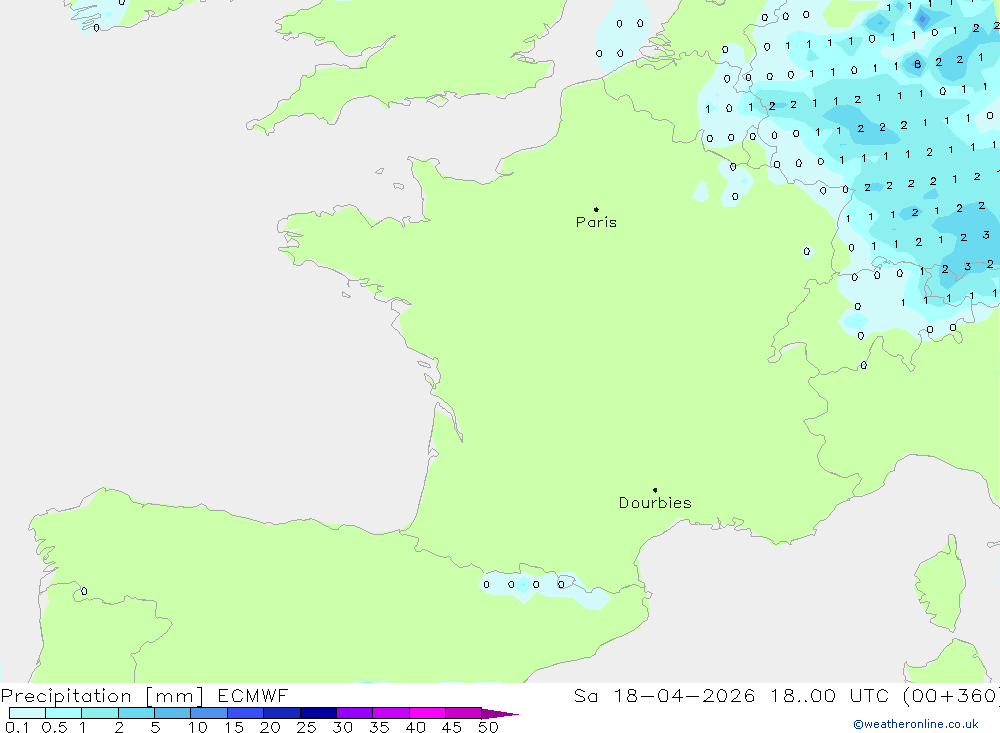1000x733 pixels.
Task: Click the '50' legend scale label
Action: (488, 727)
